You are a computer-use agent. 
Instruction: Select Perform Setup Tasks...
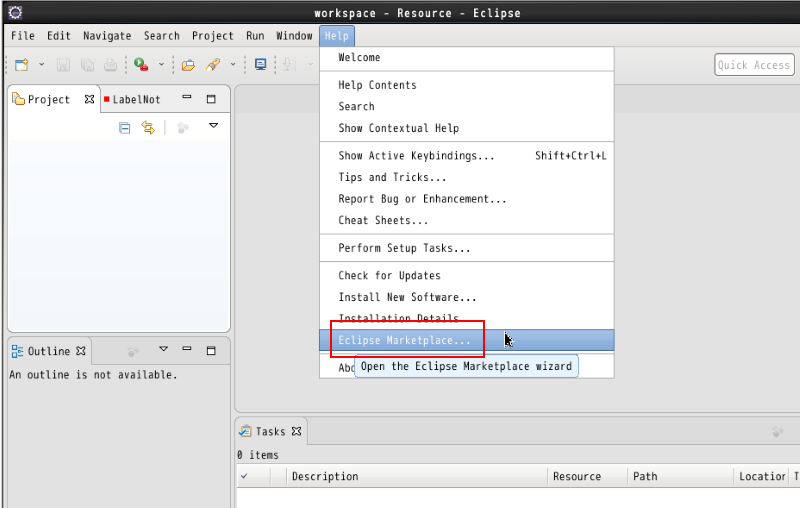(467, 248)
